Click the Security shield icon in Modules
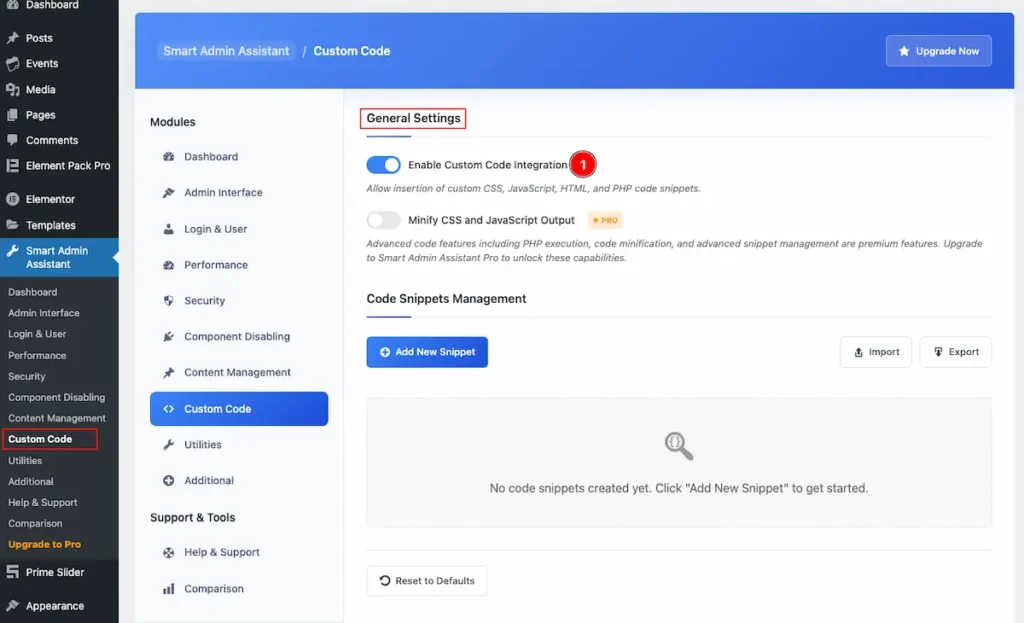 tap(168, 301)
